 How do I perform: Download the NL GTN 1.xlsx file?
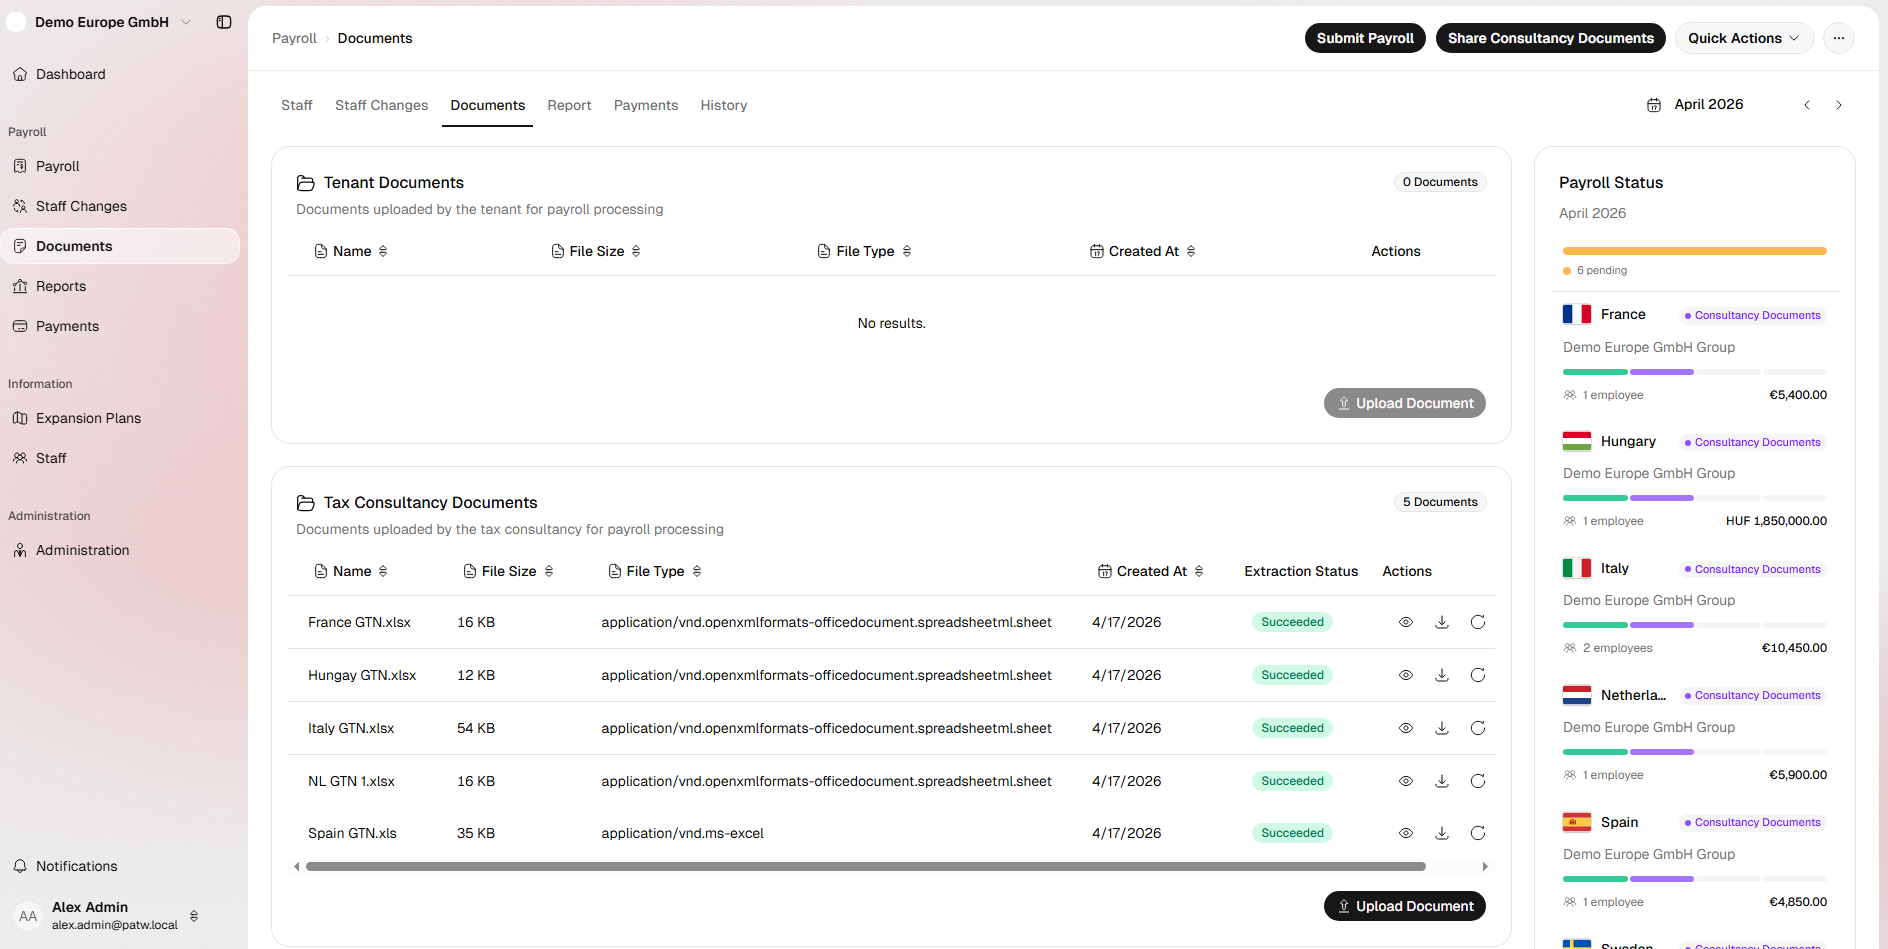[x=1442, y=781]
